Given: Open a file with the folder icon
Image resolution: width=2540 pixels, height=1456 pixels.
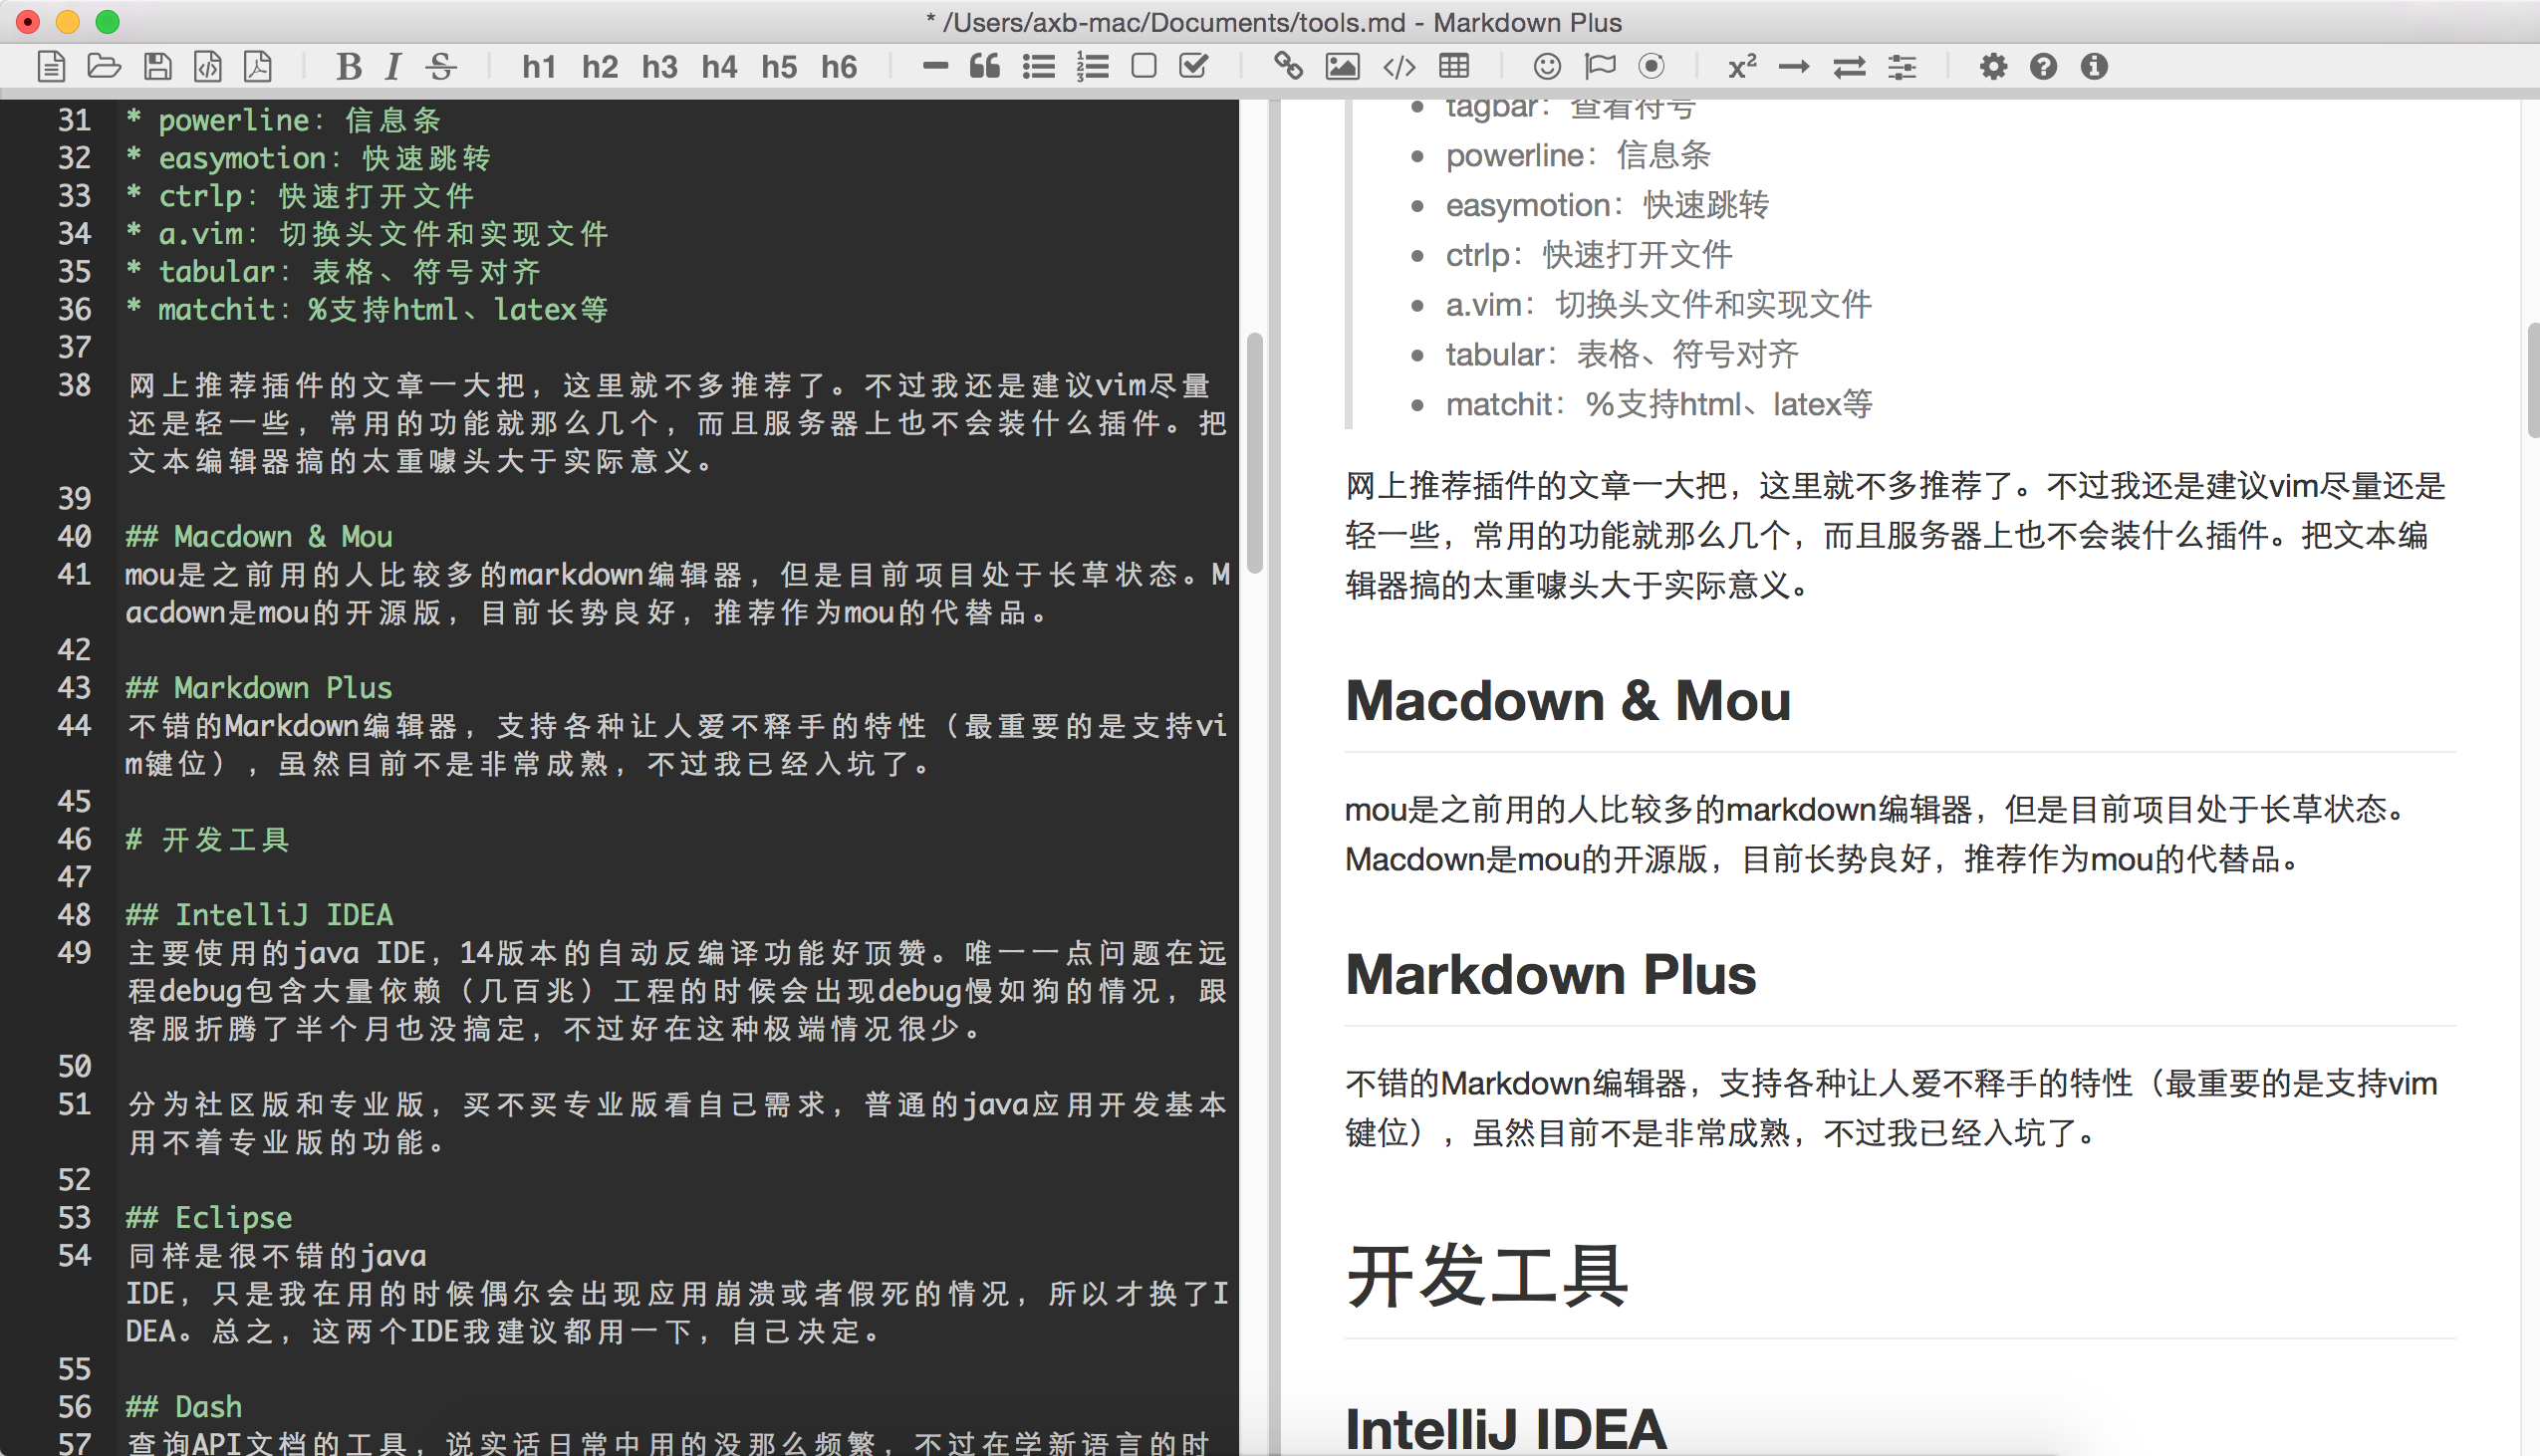Looking at the screenshot, I should 104,67.
